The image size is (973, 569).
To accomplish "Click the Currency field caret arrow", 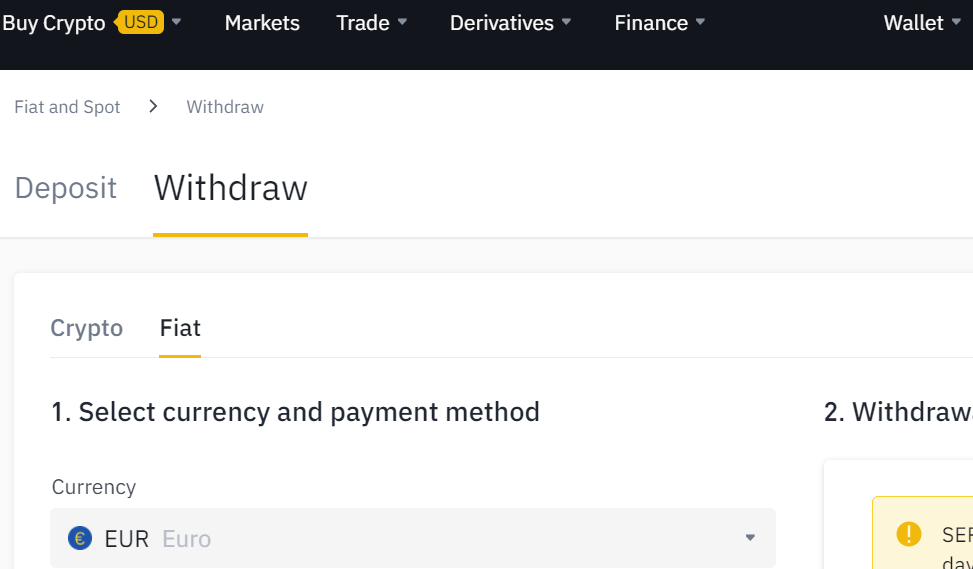I will point(750,537).
